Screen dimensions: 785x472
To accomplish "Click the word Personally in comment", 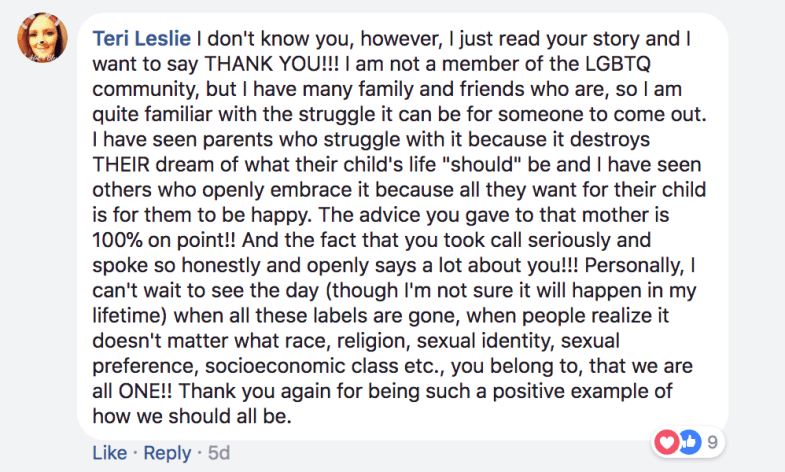I will pyautogui.click(x=634, y=265).
